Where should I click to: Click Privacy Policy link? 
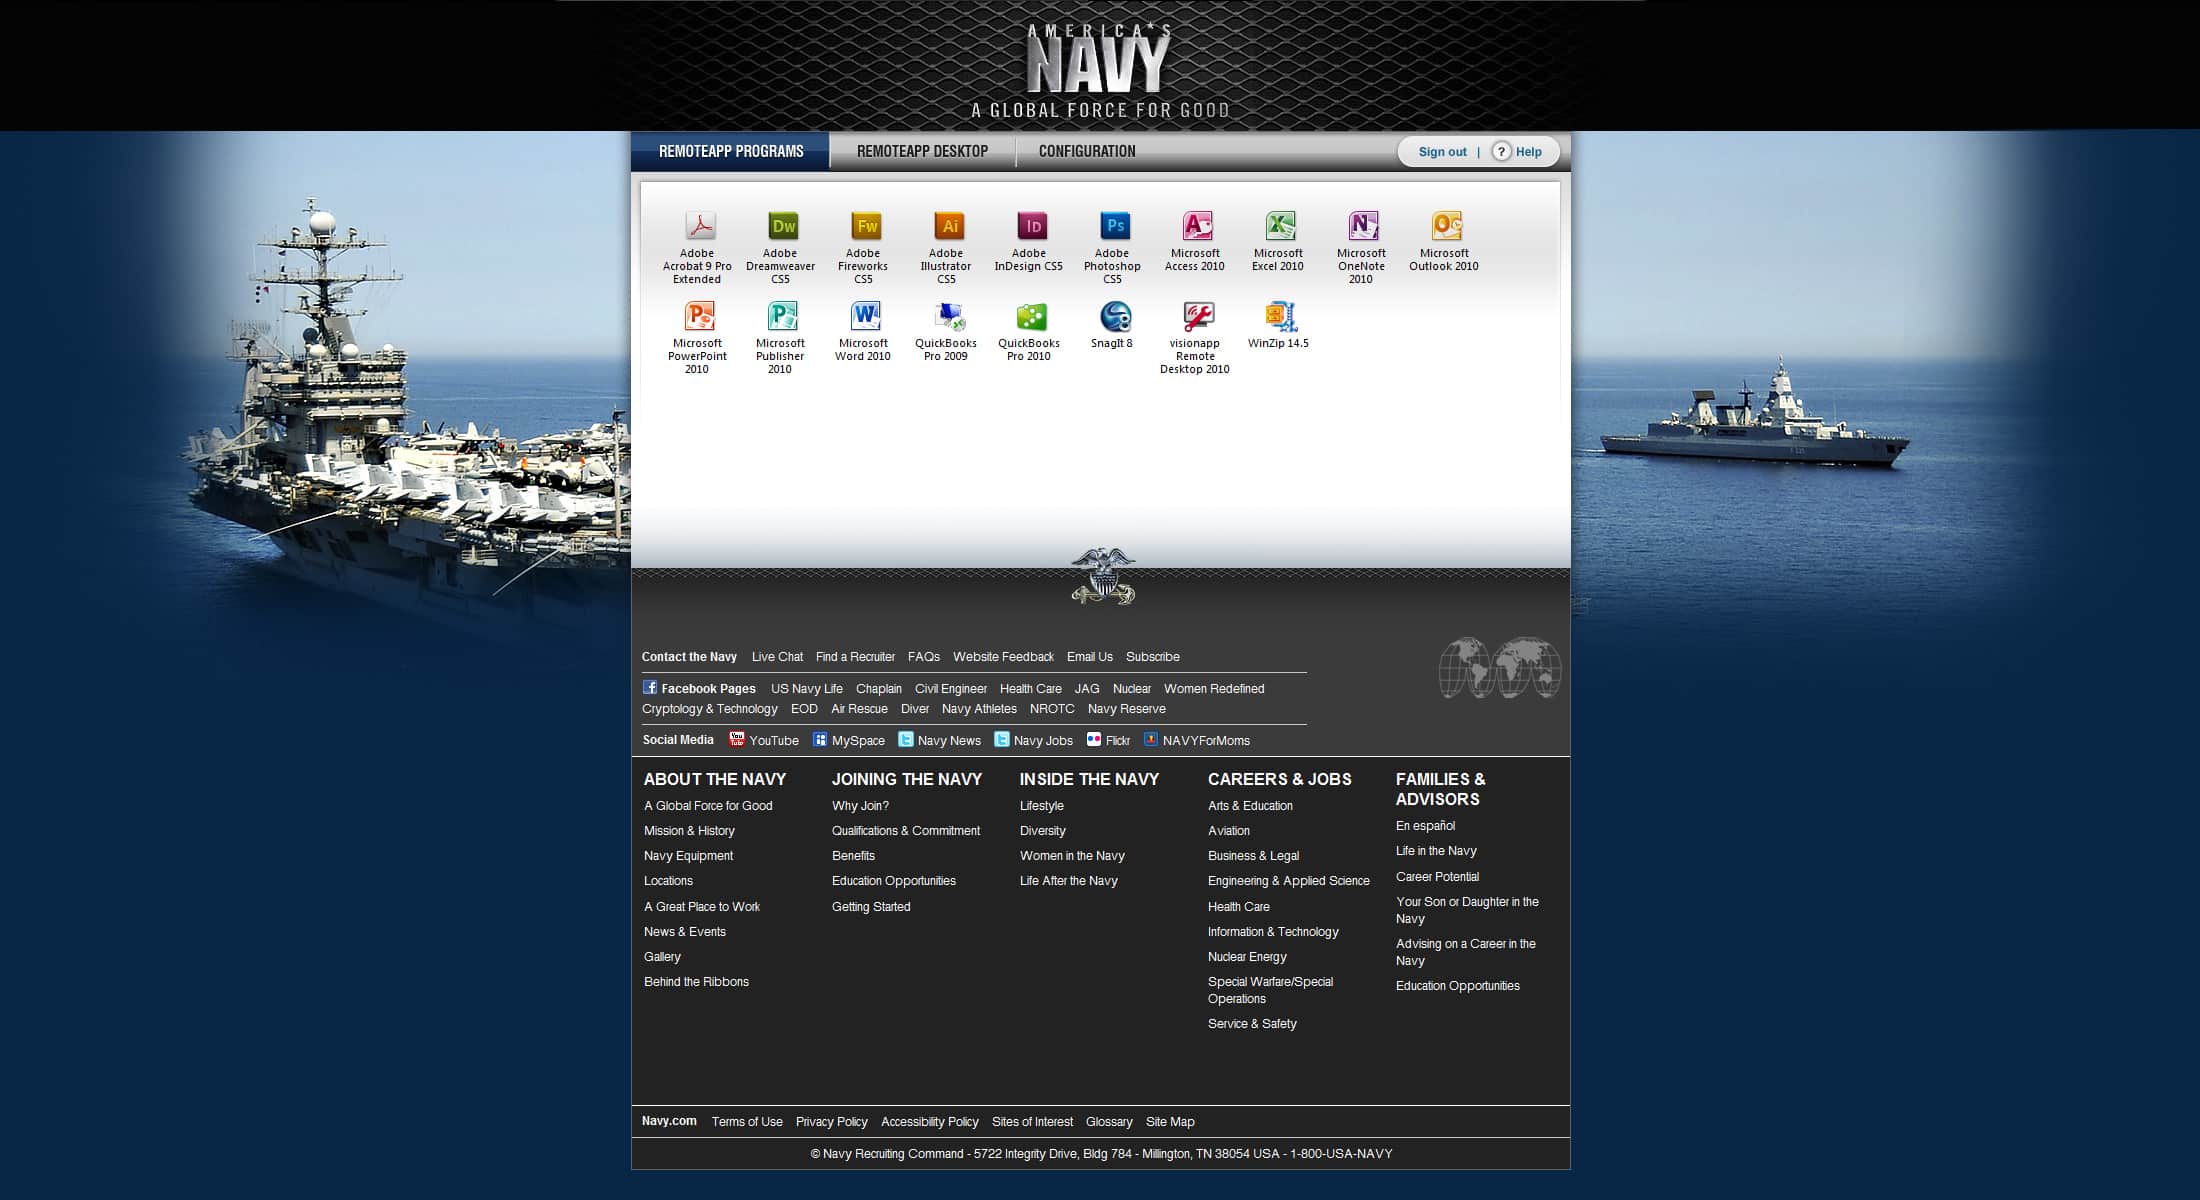click(x=832, y=1122)
